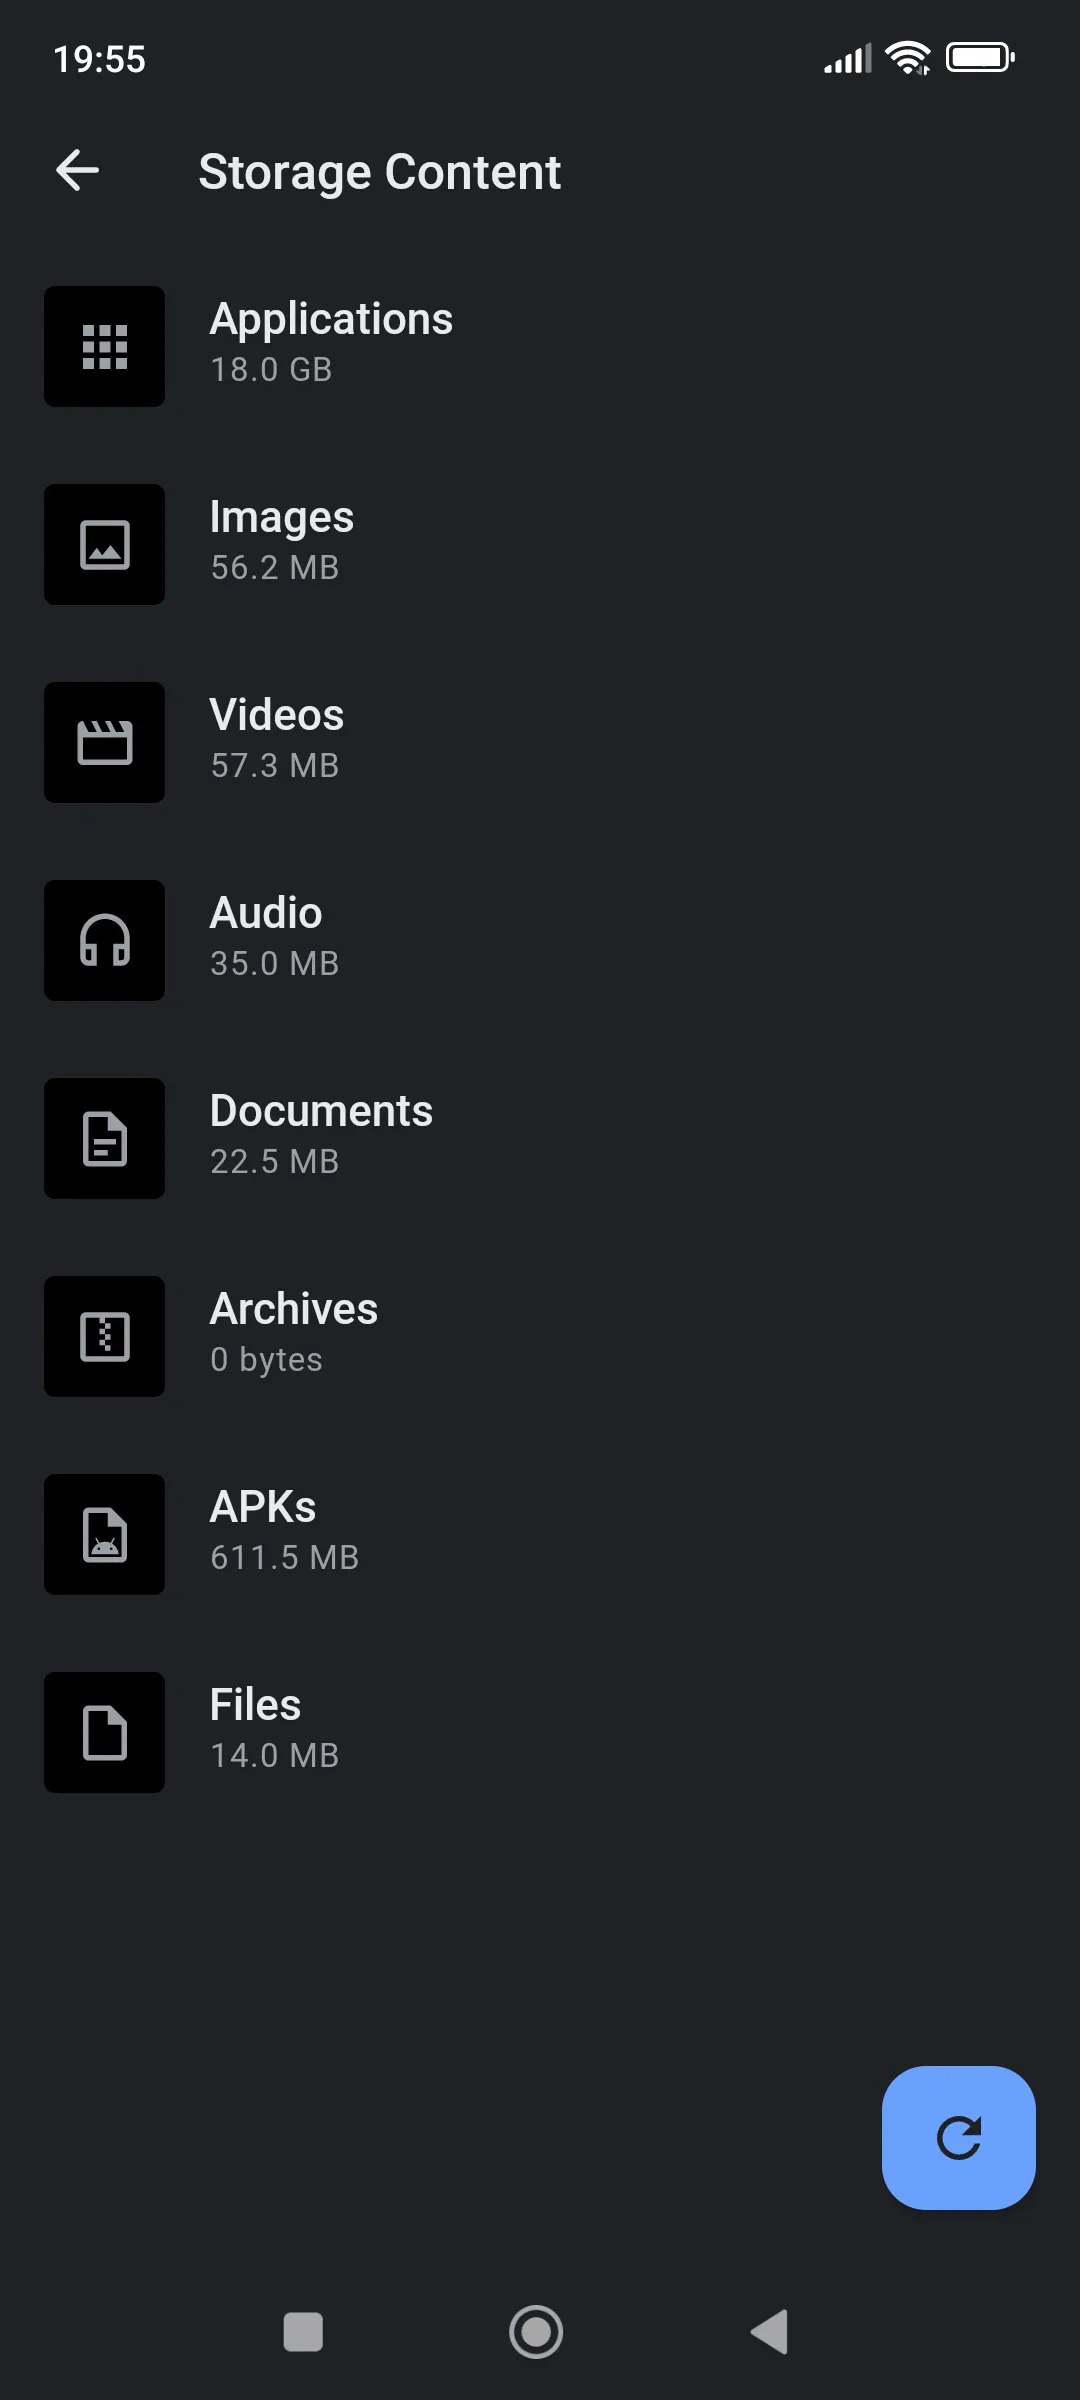Refresh storage with the blue button

point(958,2138)
